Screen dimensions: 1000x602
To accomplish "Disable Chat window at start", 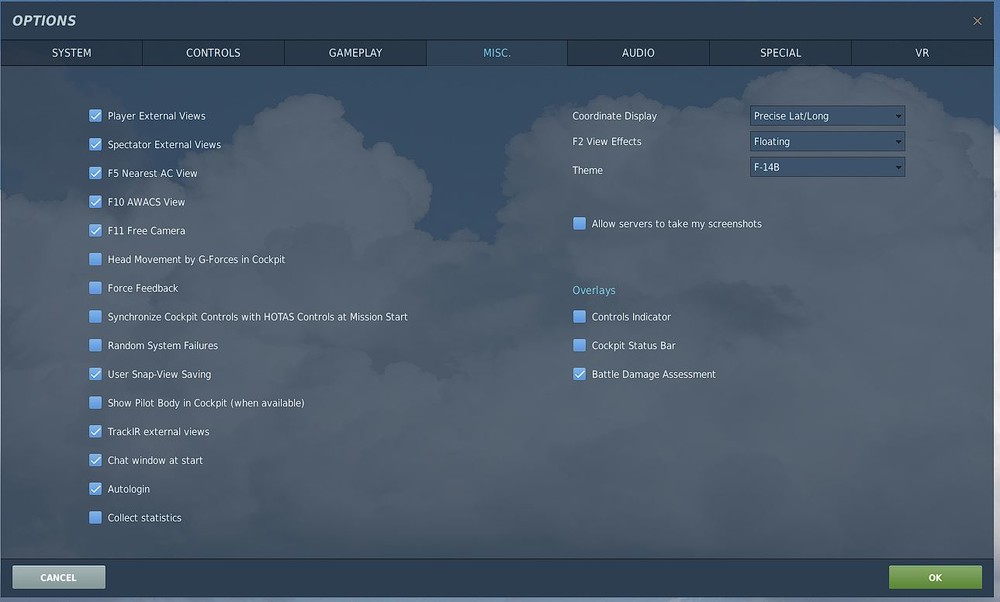I will click(95, 460).
